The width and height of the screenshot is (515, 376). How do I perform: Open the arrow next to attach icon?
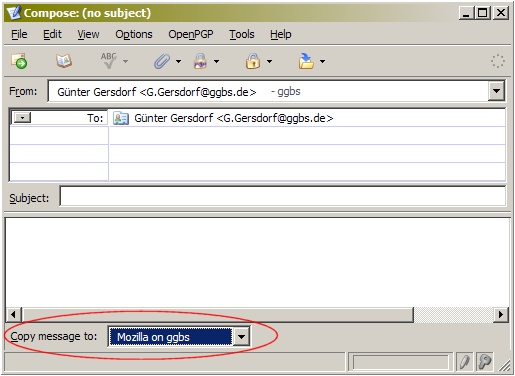tap(178, 61)
